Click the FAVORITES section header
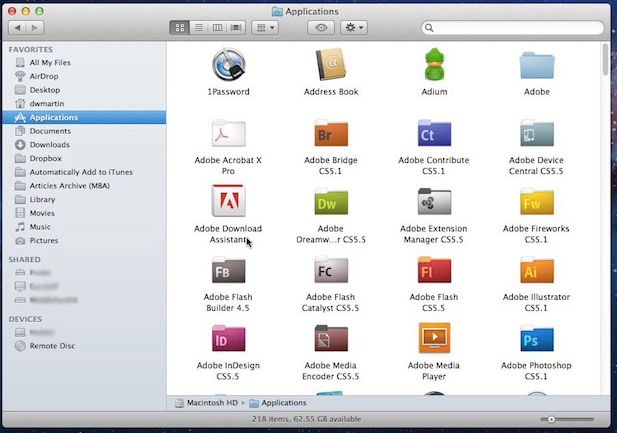The image size is (617, 433). [x=31, y=50]
